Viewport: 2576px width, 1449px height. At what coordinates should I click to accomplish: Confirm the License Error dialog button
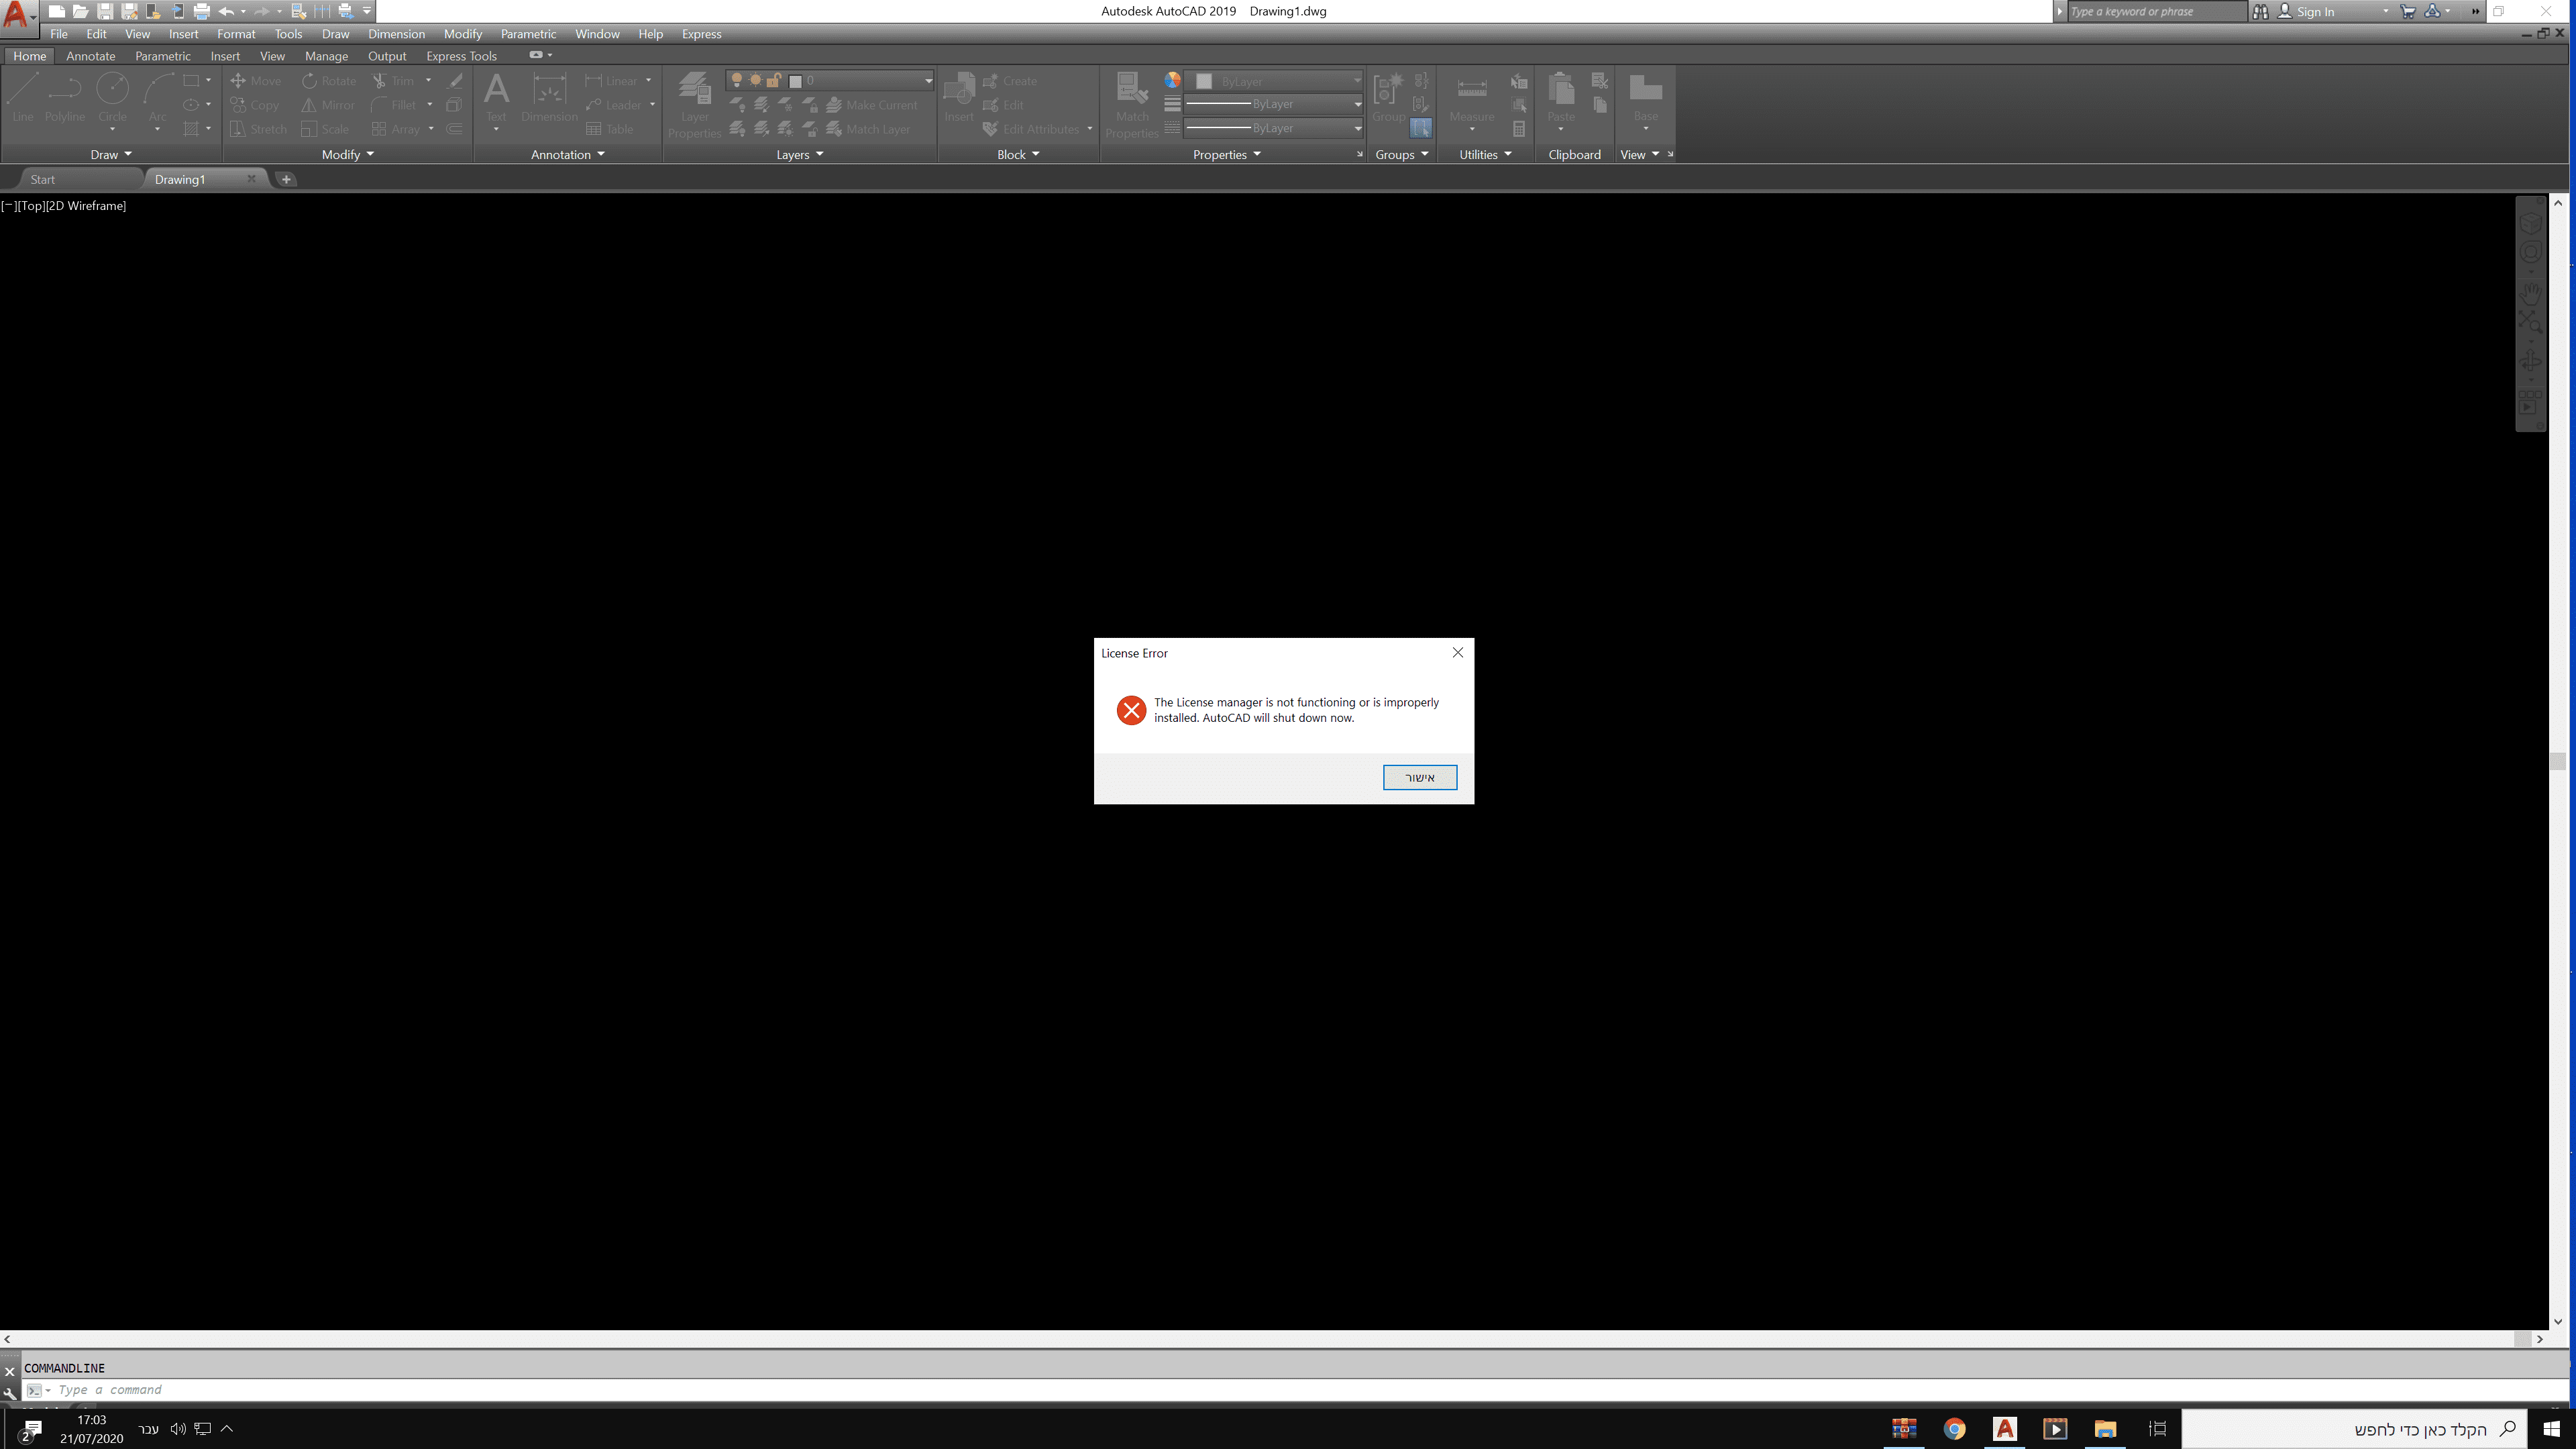1419,777
